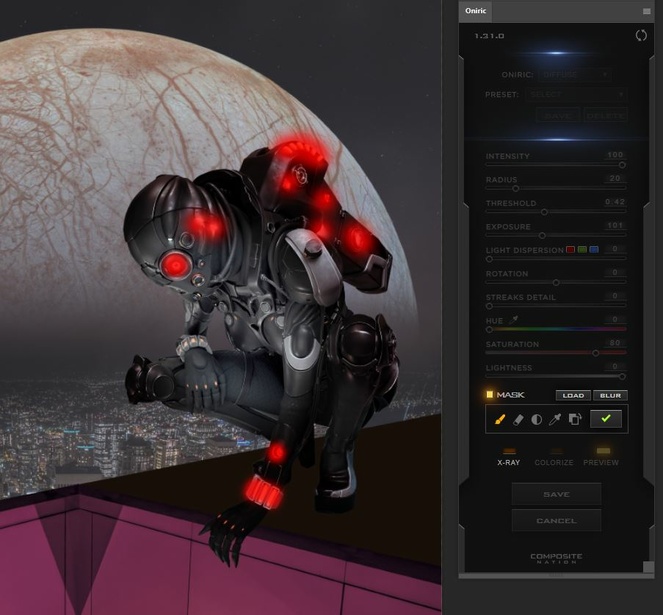Click the reset refresh icon
Viewport: 663px width, 615px height.
point(641,36)
